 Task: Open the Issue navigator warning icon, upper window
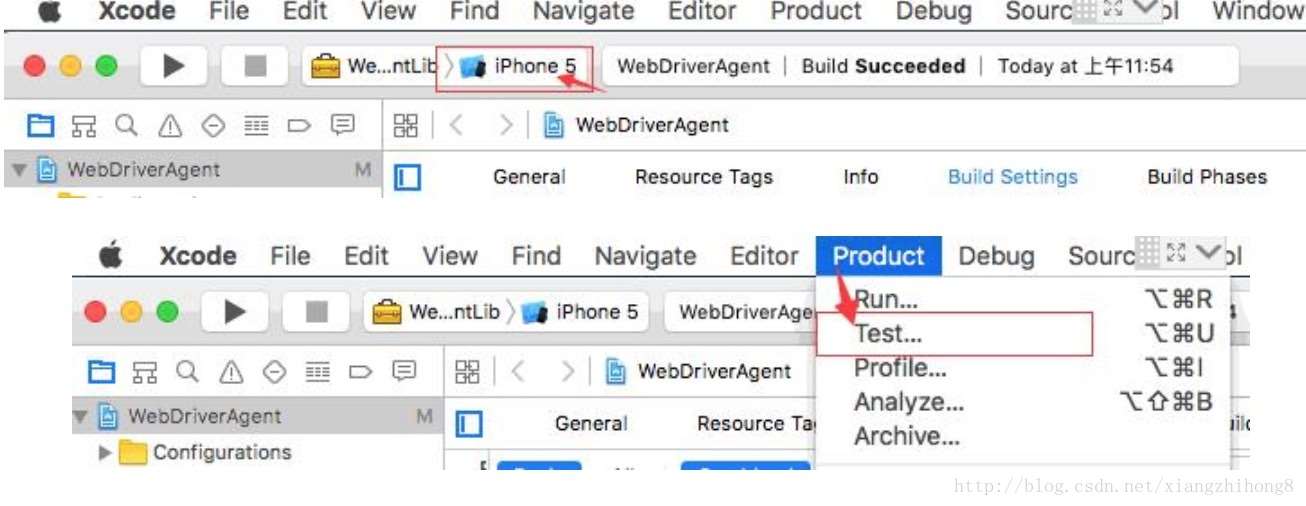point(171,125)
